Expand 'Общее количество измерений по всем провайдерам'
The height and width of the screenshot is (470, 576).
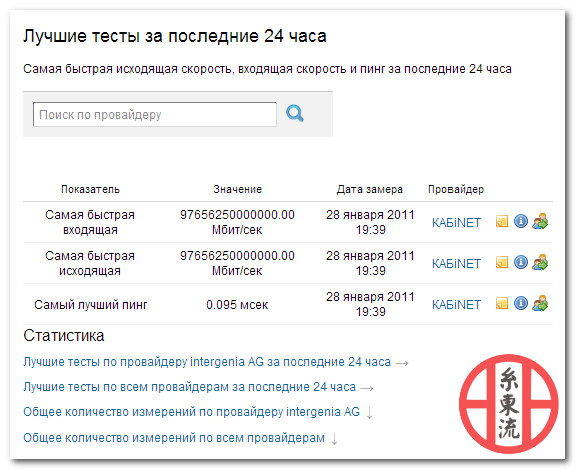point(174,438)
